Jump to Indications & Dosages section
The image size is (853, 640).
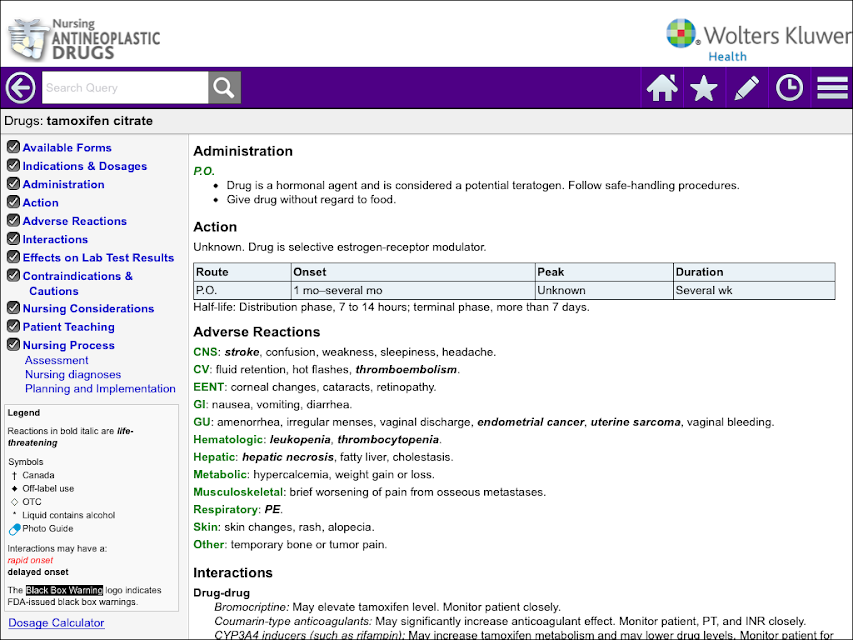click(x=85, y=166)
